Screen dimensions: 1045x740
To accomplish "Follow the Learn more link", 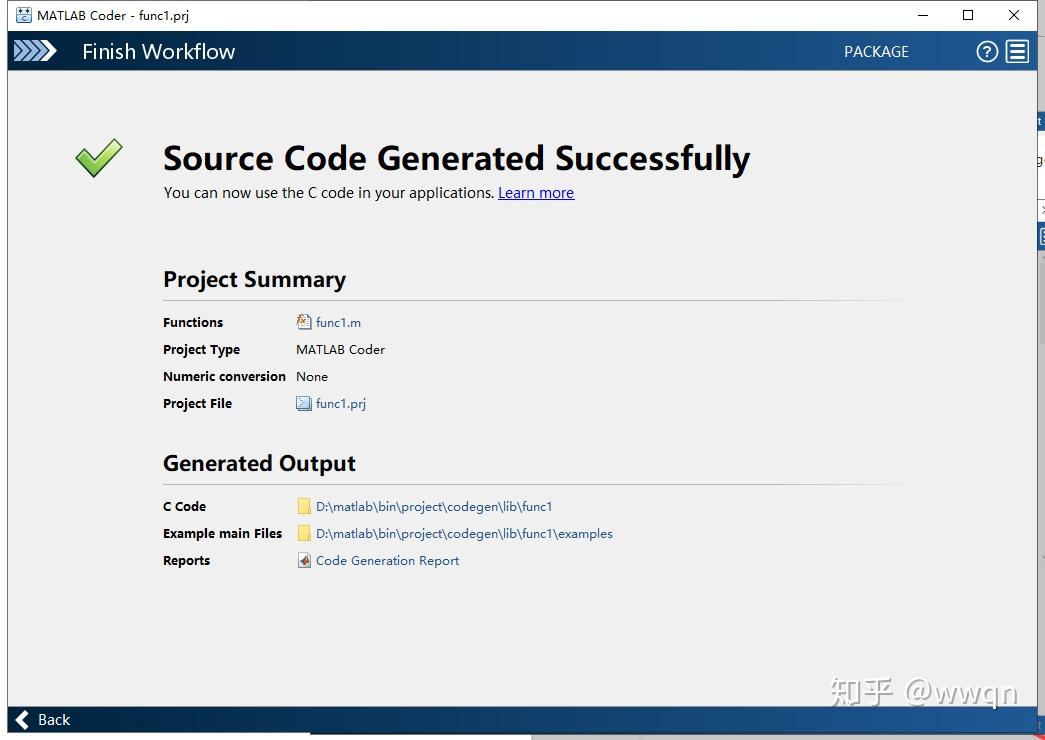I will [536, 193].
